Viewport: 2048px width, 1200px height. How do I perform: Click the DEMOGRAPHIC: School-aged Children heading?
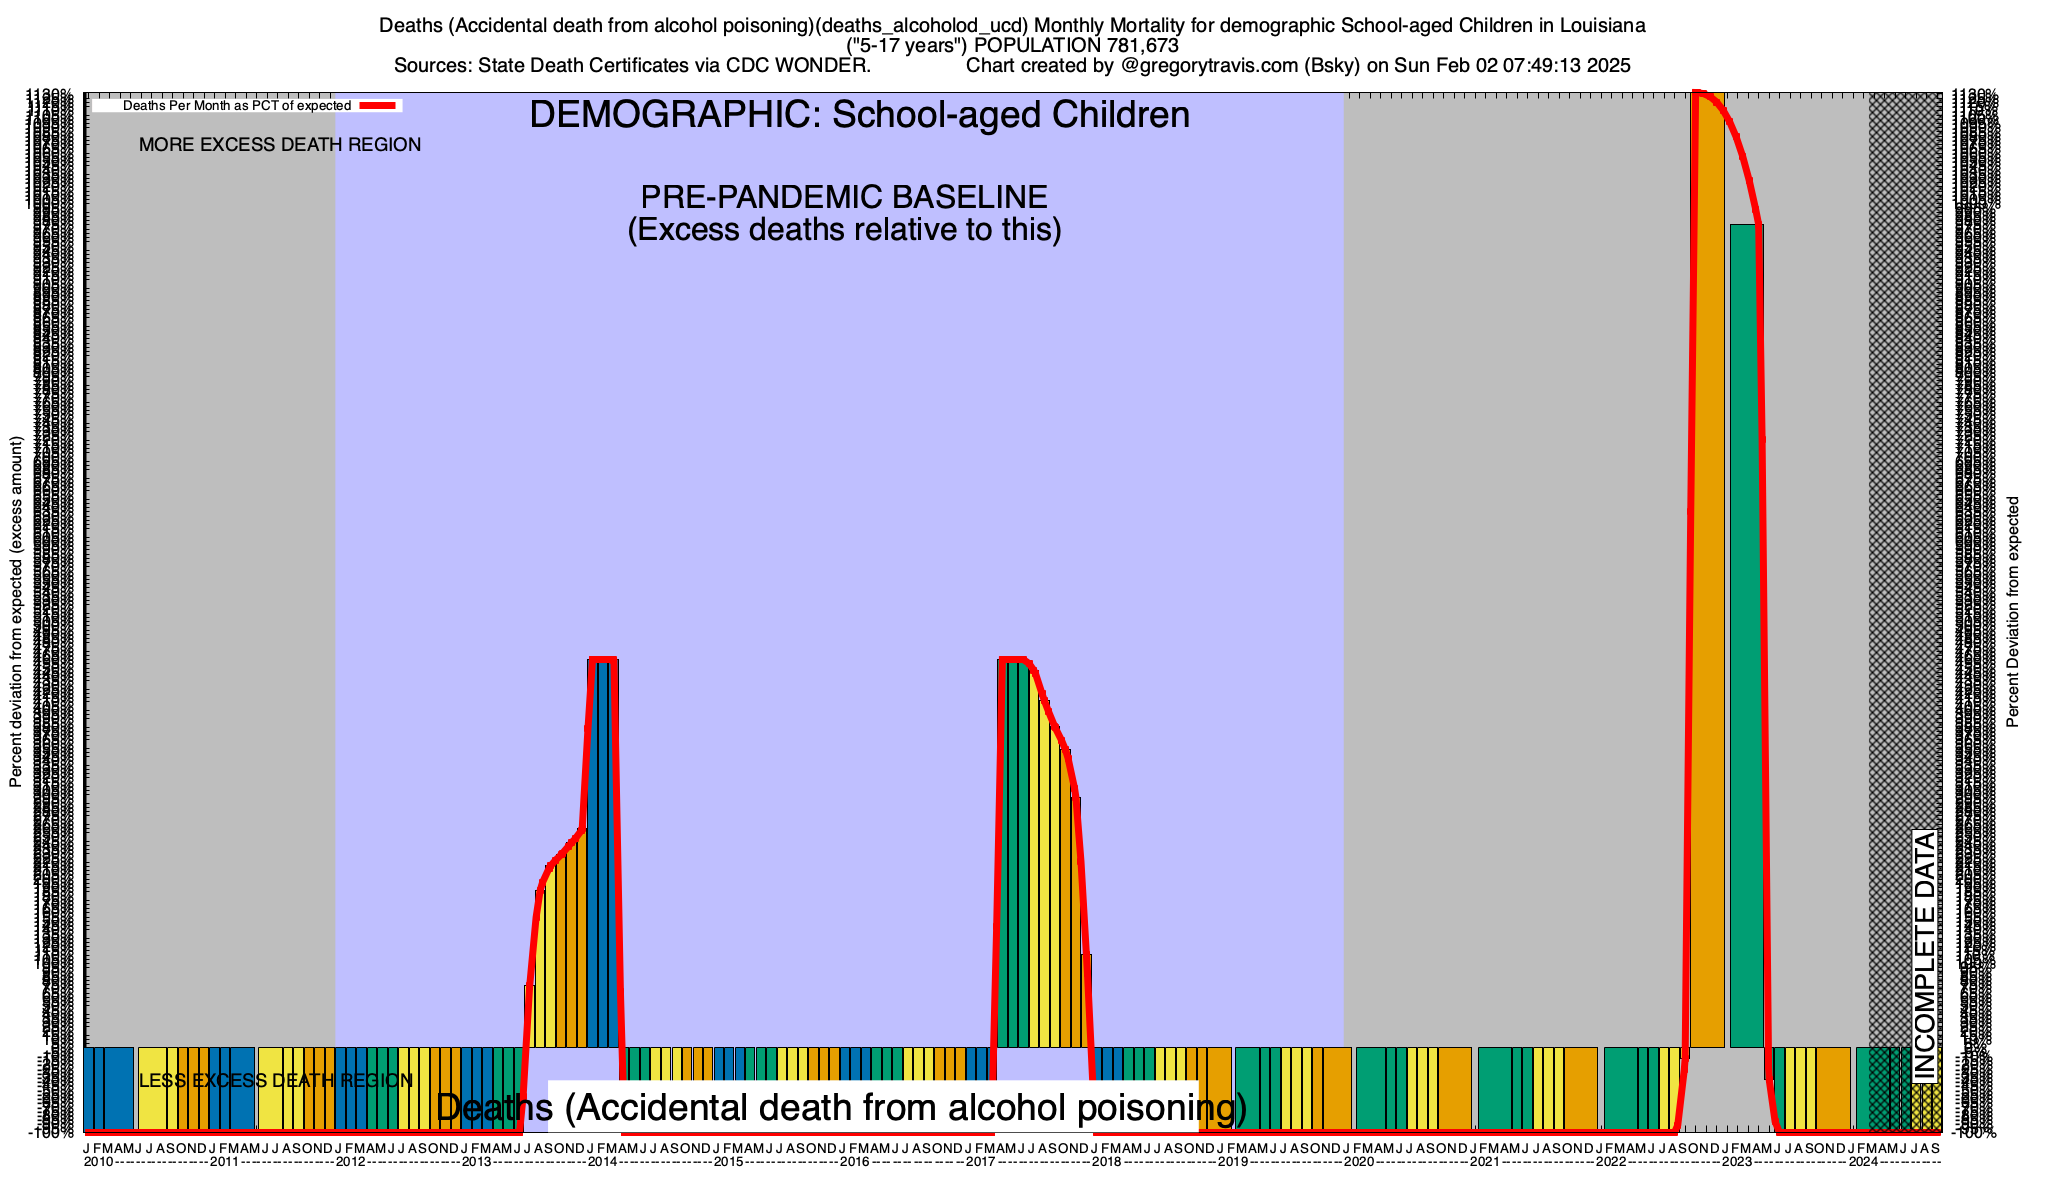click(859, 115)
